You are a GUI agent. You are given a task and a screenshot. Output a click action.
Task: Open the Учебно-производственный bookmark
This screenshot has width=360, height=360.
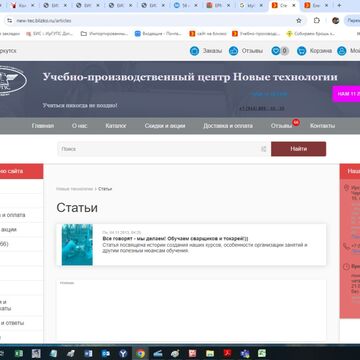(256, 34)
